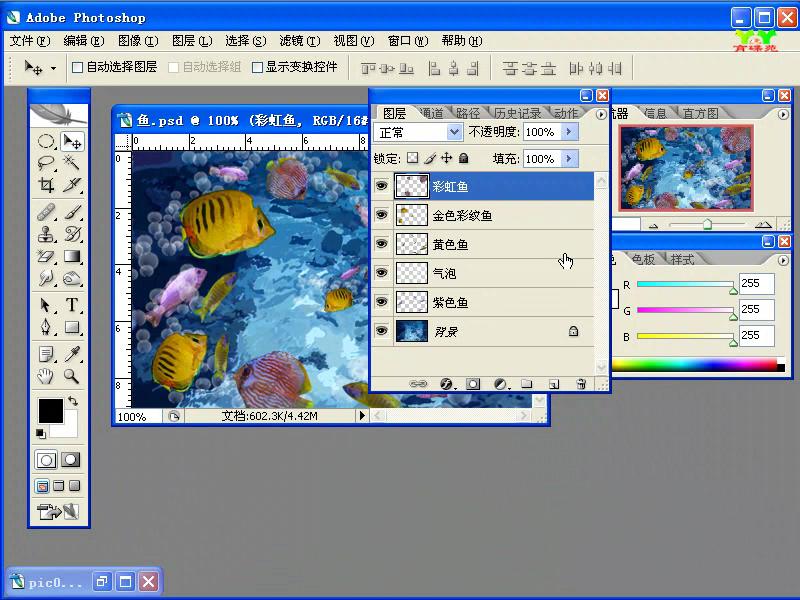Hide the 紫色鱼 layer
The image size is (800, 600).
pyautogui.click(x=381, y=302)
